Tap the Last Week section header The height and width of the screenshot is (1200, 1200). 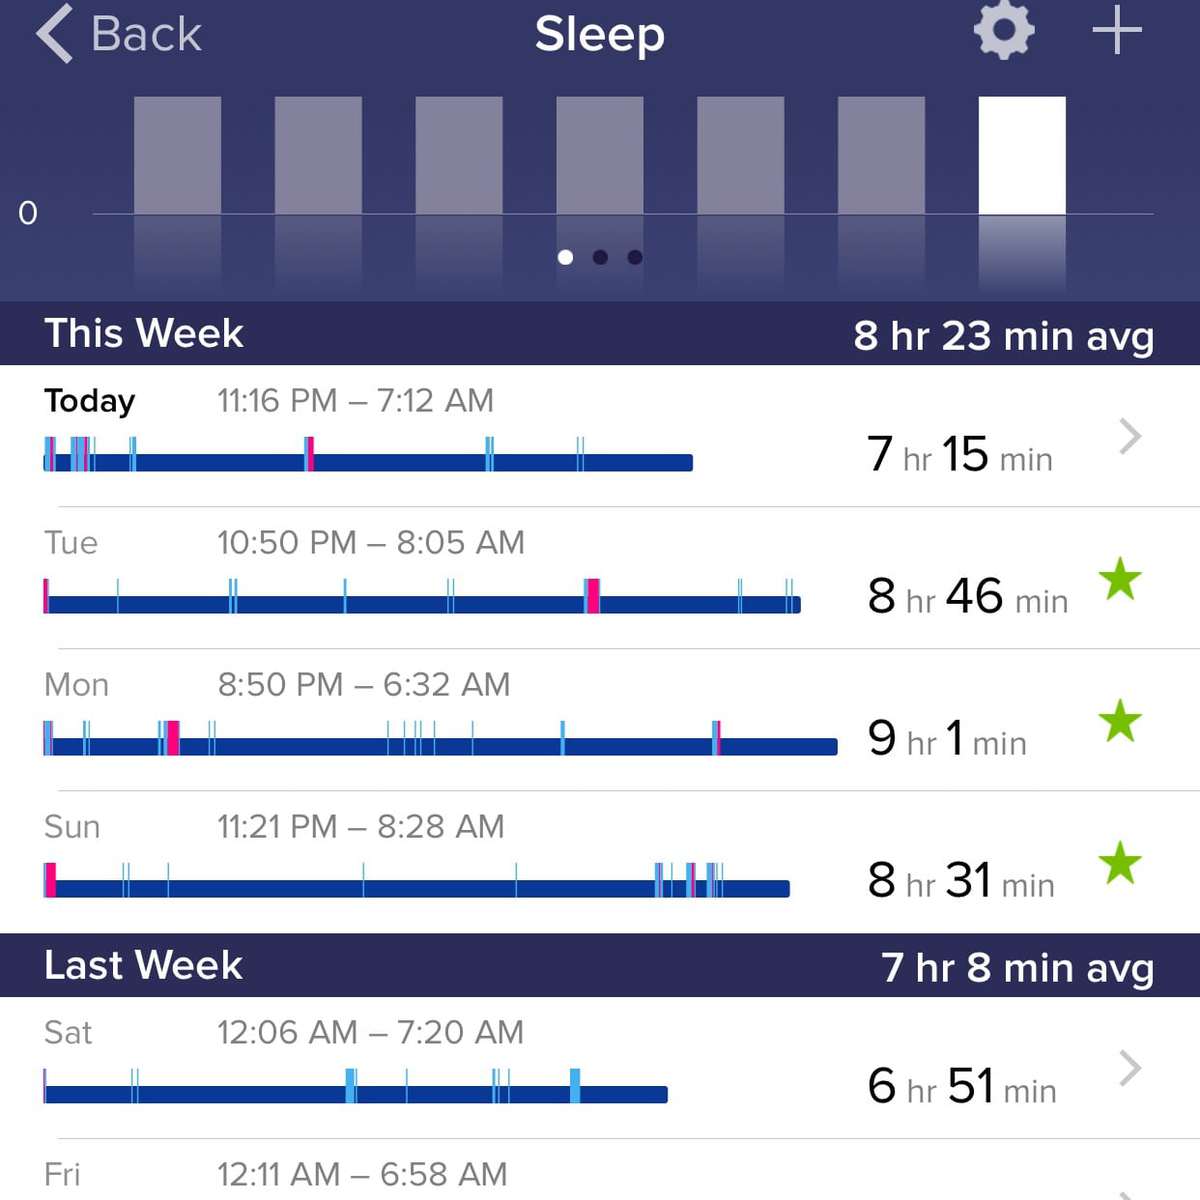tap(600, 965)
